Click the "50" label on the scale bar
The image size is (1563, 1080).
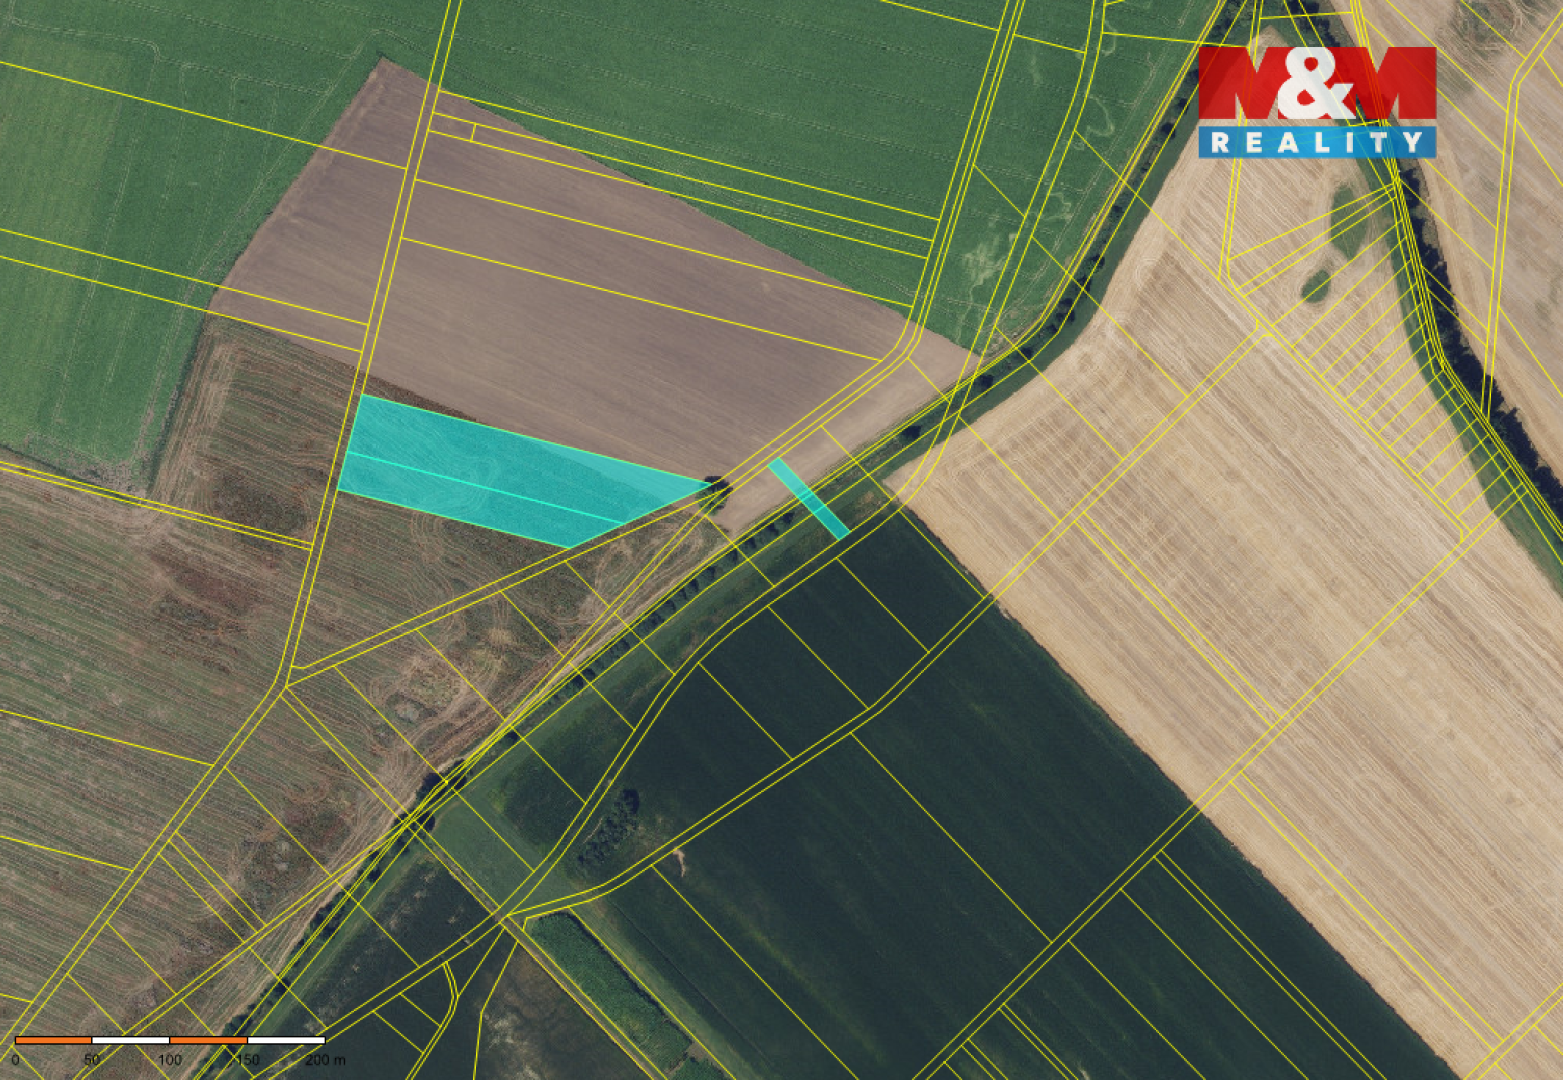[92, 1060]
